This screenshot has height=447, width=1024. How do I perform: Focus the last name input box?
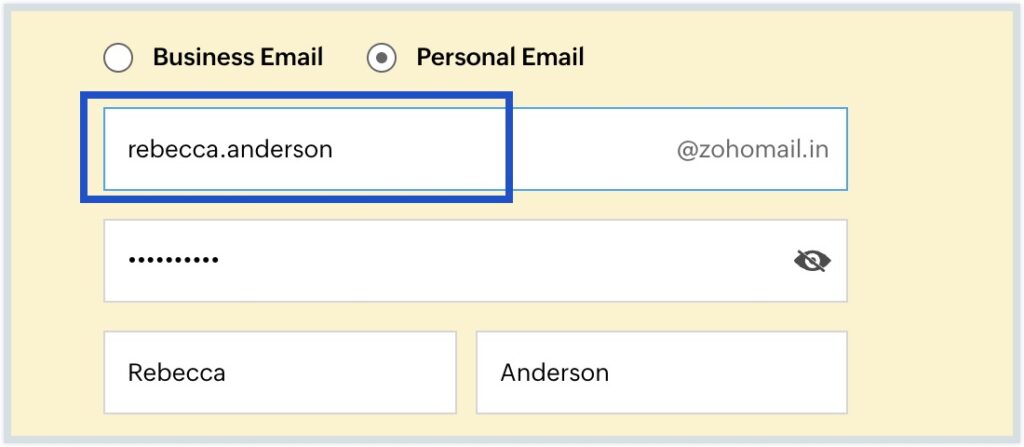[x=661, y=372]
